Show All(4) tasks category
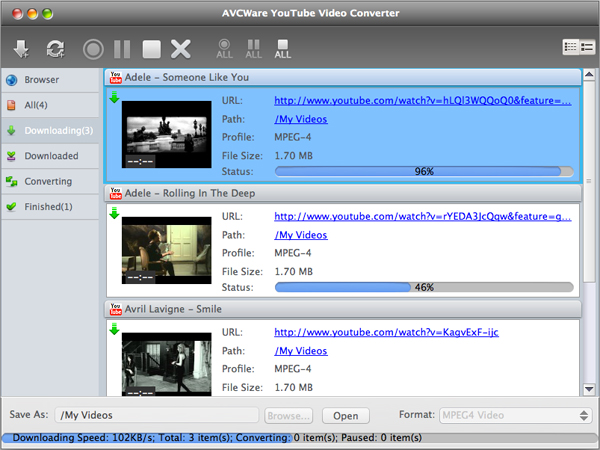The height and width of the screenshot is (450, 600). pos(50,105)
